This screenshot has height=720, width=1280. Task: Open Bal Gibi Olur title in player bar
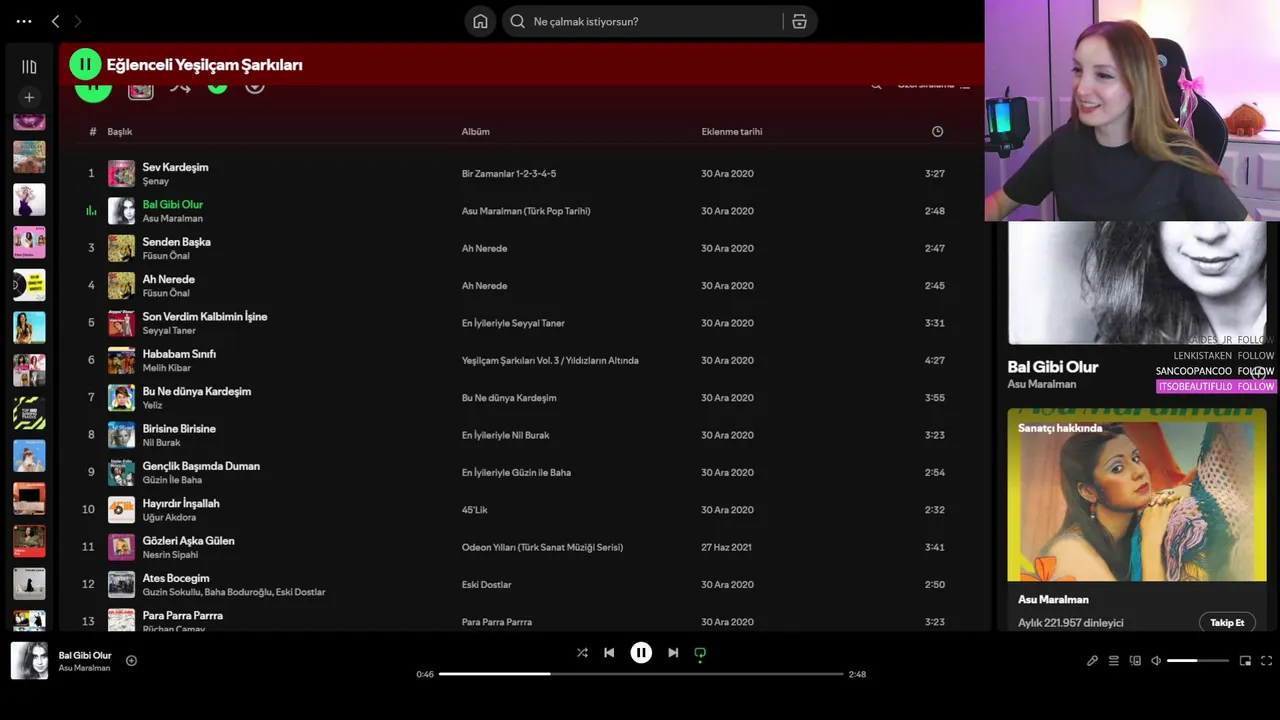(85, 655)
